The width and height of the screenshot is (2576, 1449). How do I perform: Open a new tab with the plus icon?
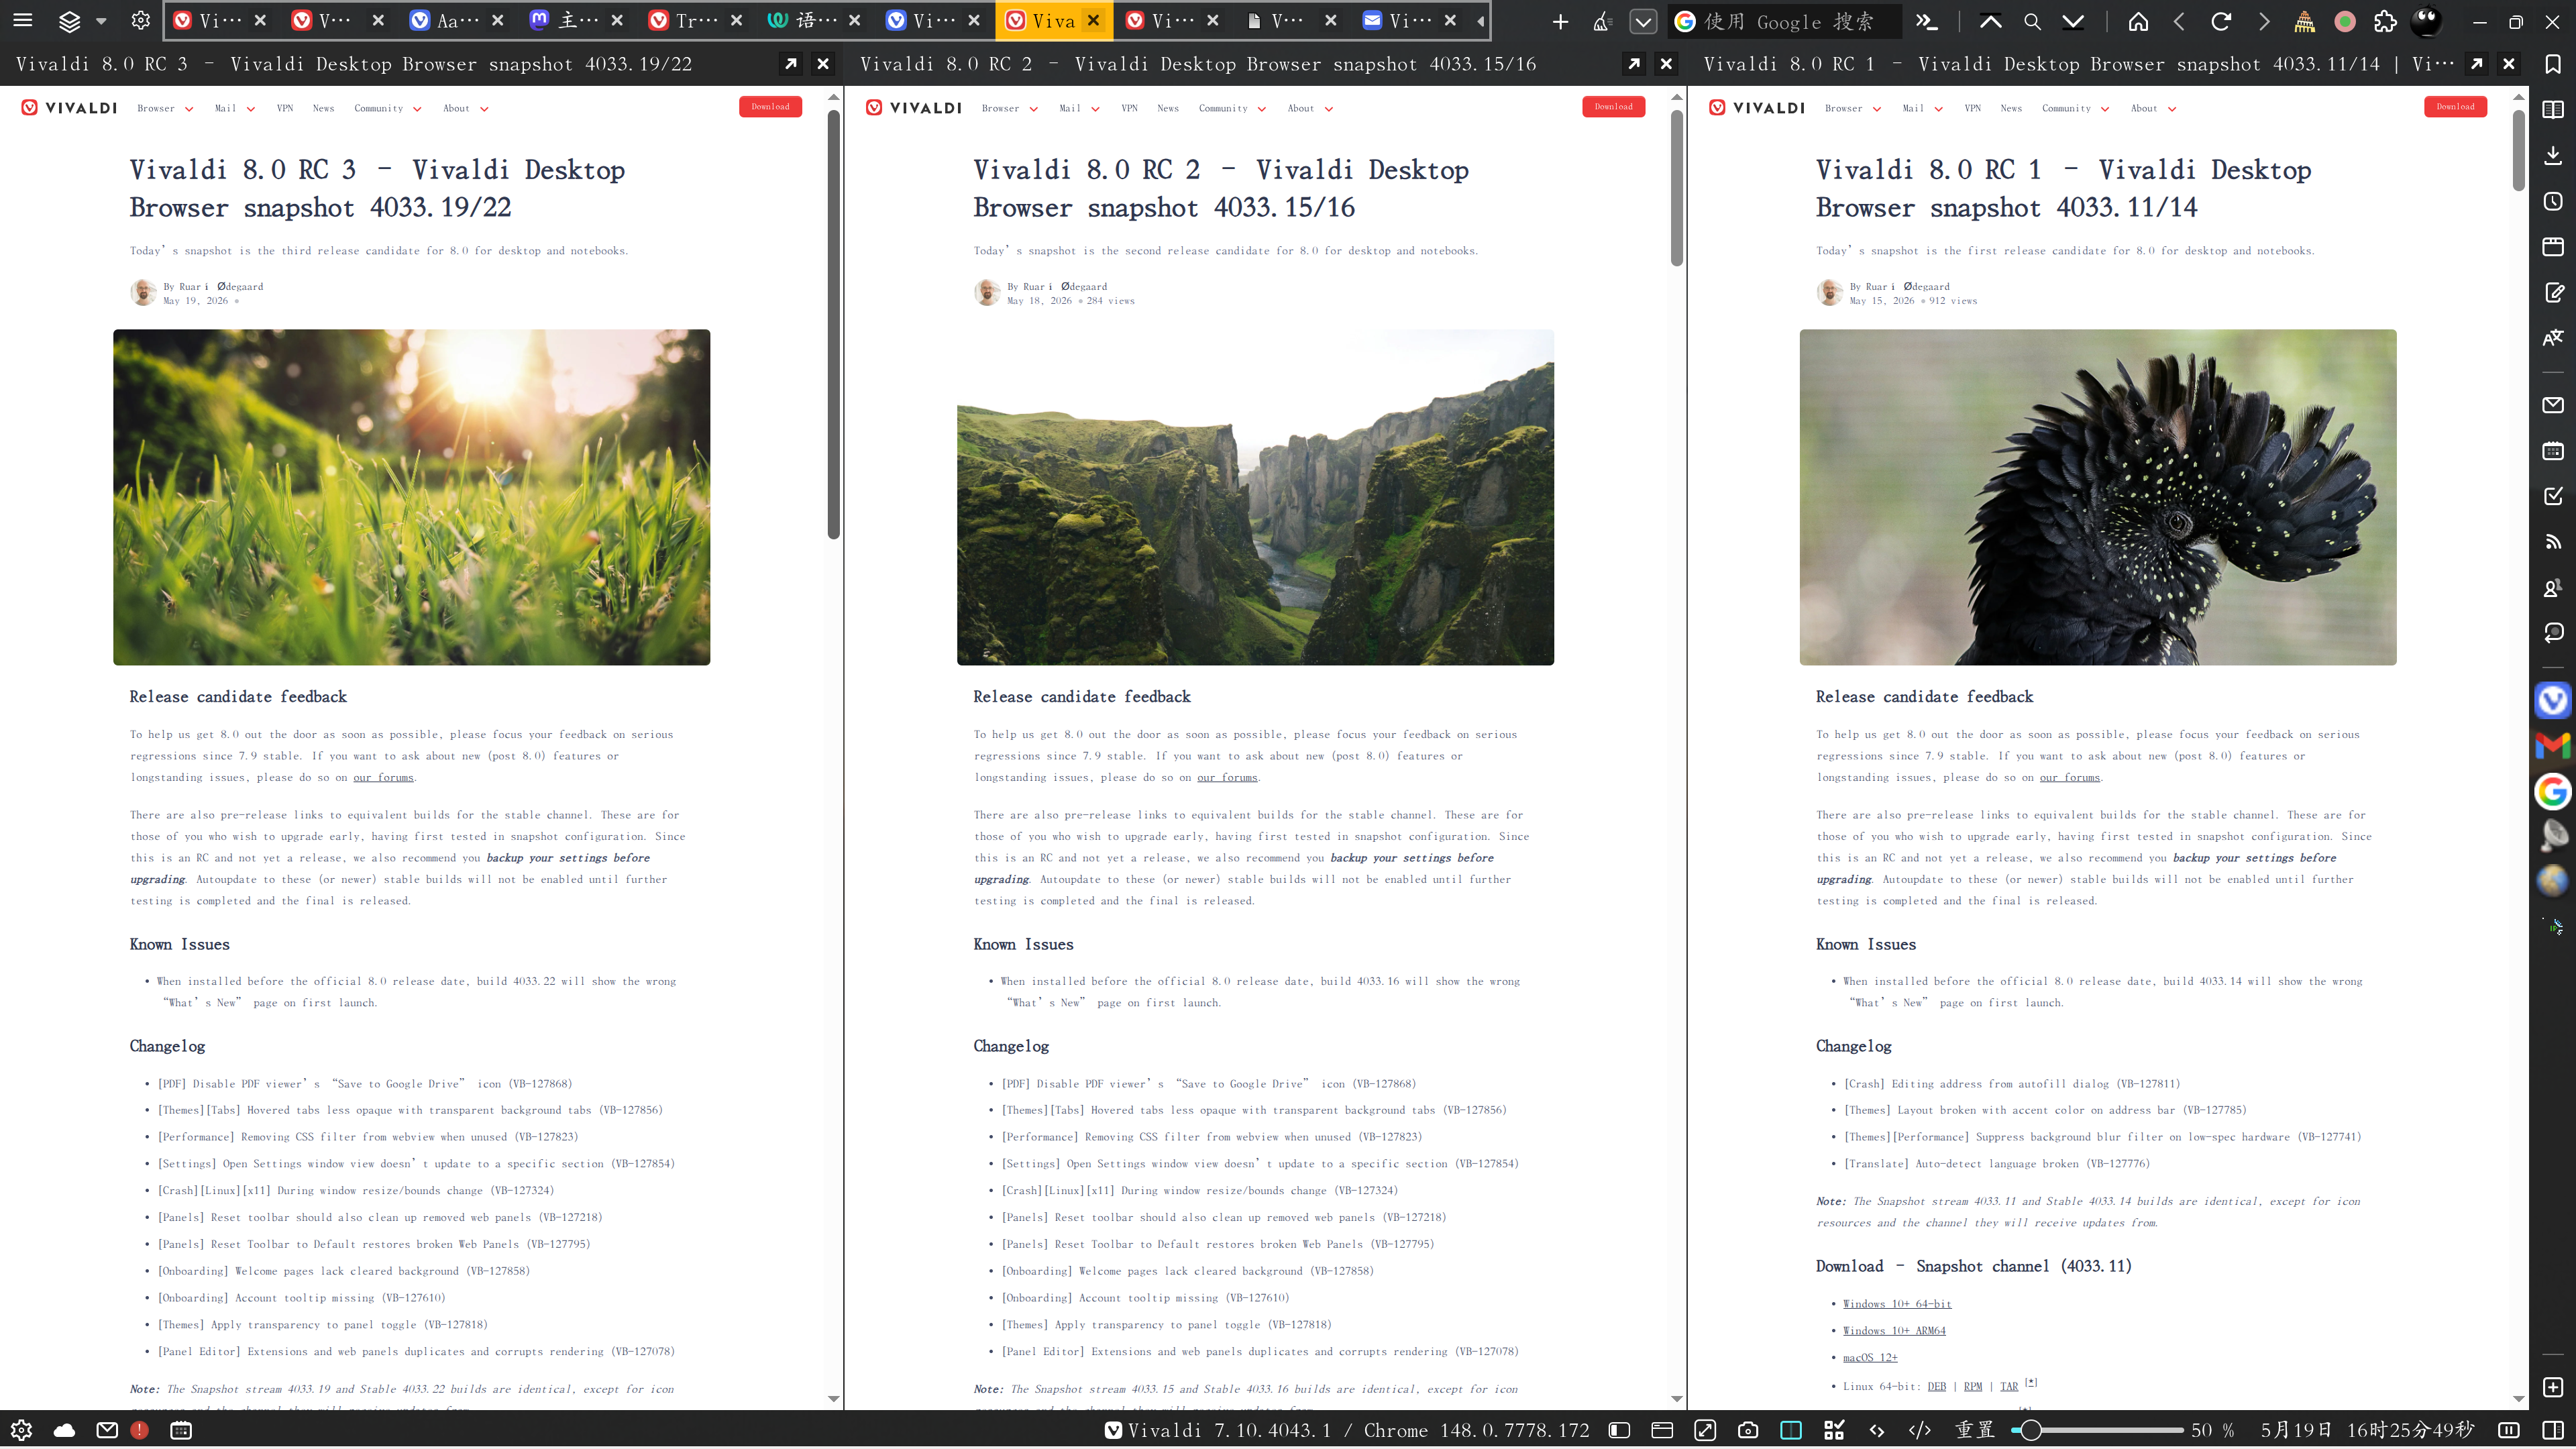1560,21
